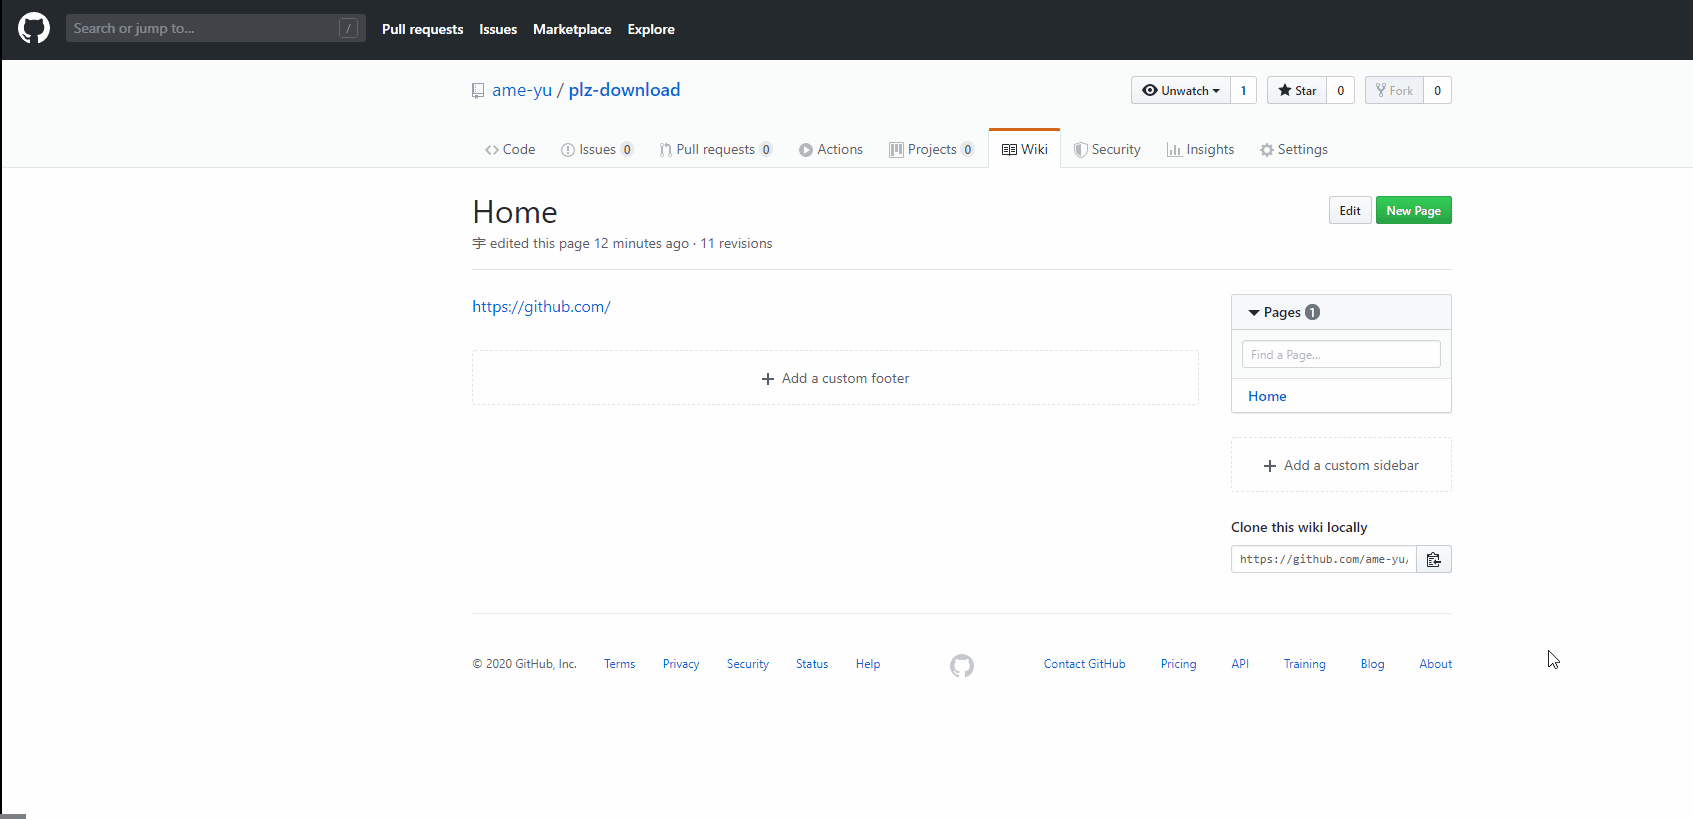Click Issues in the top navigation
The image size is (1693, 819).
pos(498,29)
